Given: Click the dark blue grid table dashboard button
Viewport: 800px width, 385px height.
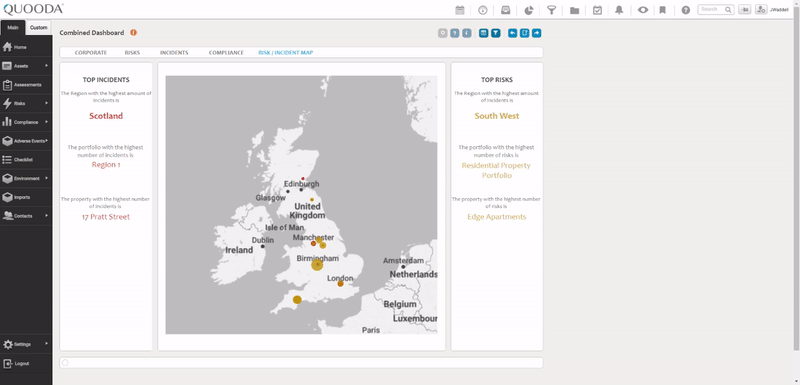Looking at the screenshot, I should point(484,33).
